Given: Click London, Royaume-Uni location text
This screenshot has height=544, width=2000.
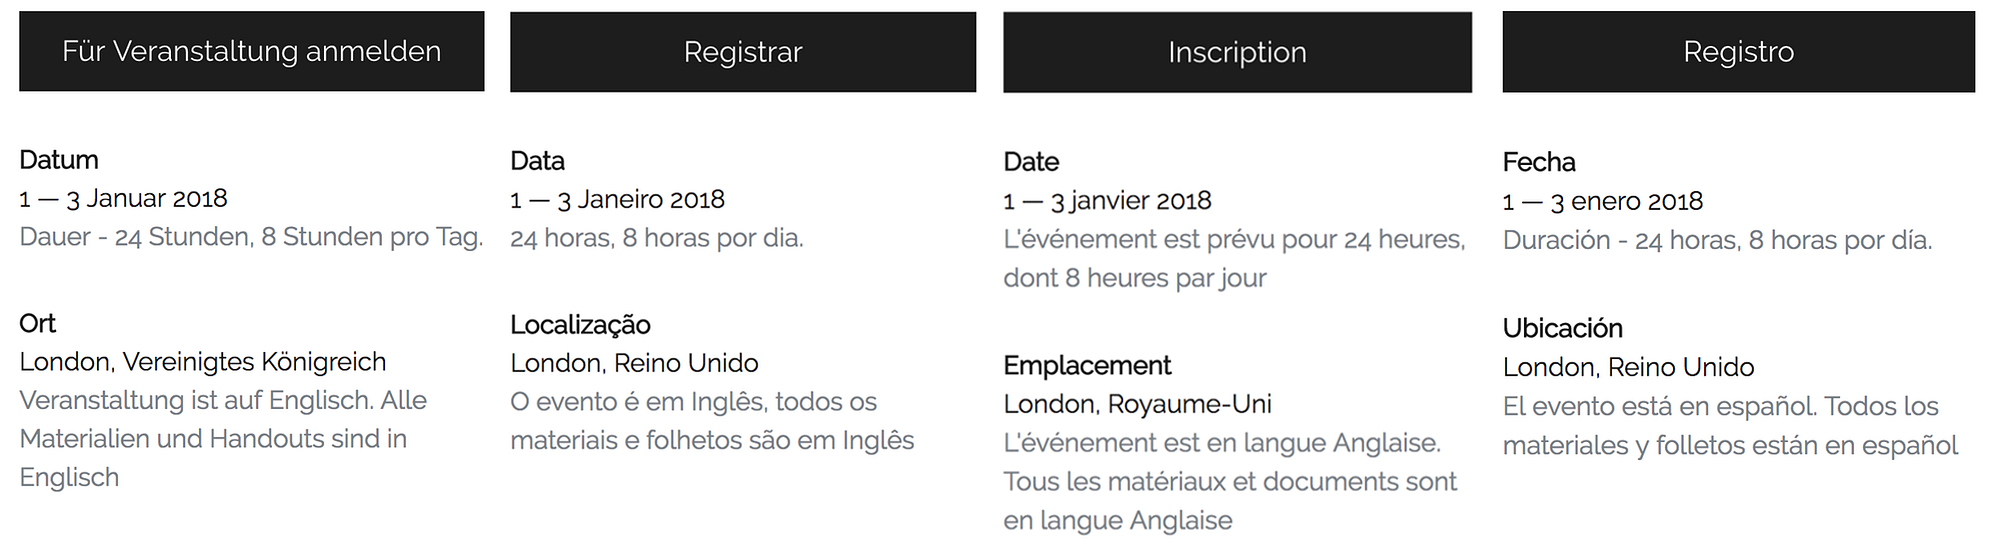Looking at the screenshot, I should click(x=1137, y=404).
